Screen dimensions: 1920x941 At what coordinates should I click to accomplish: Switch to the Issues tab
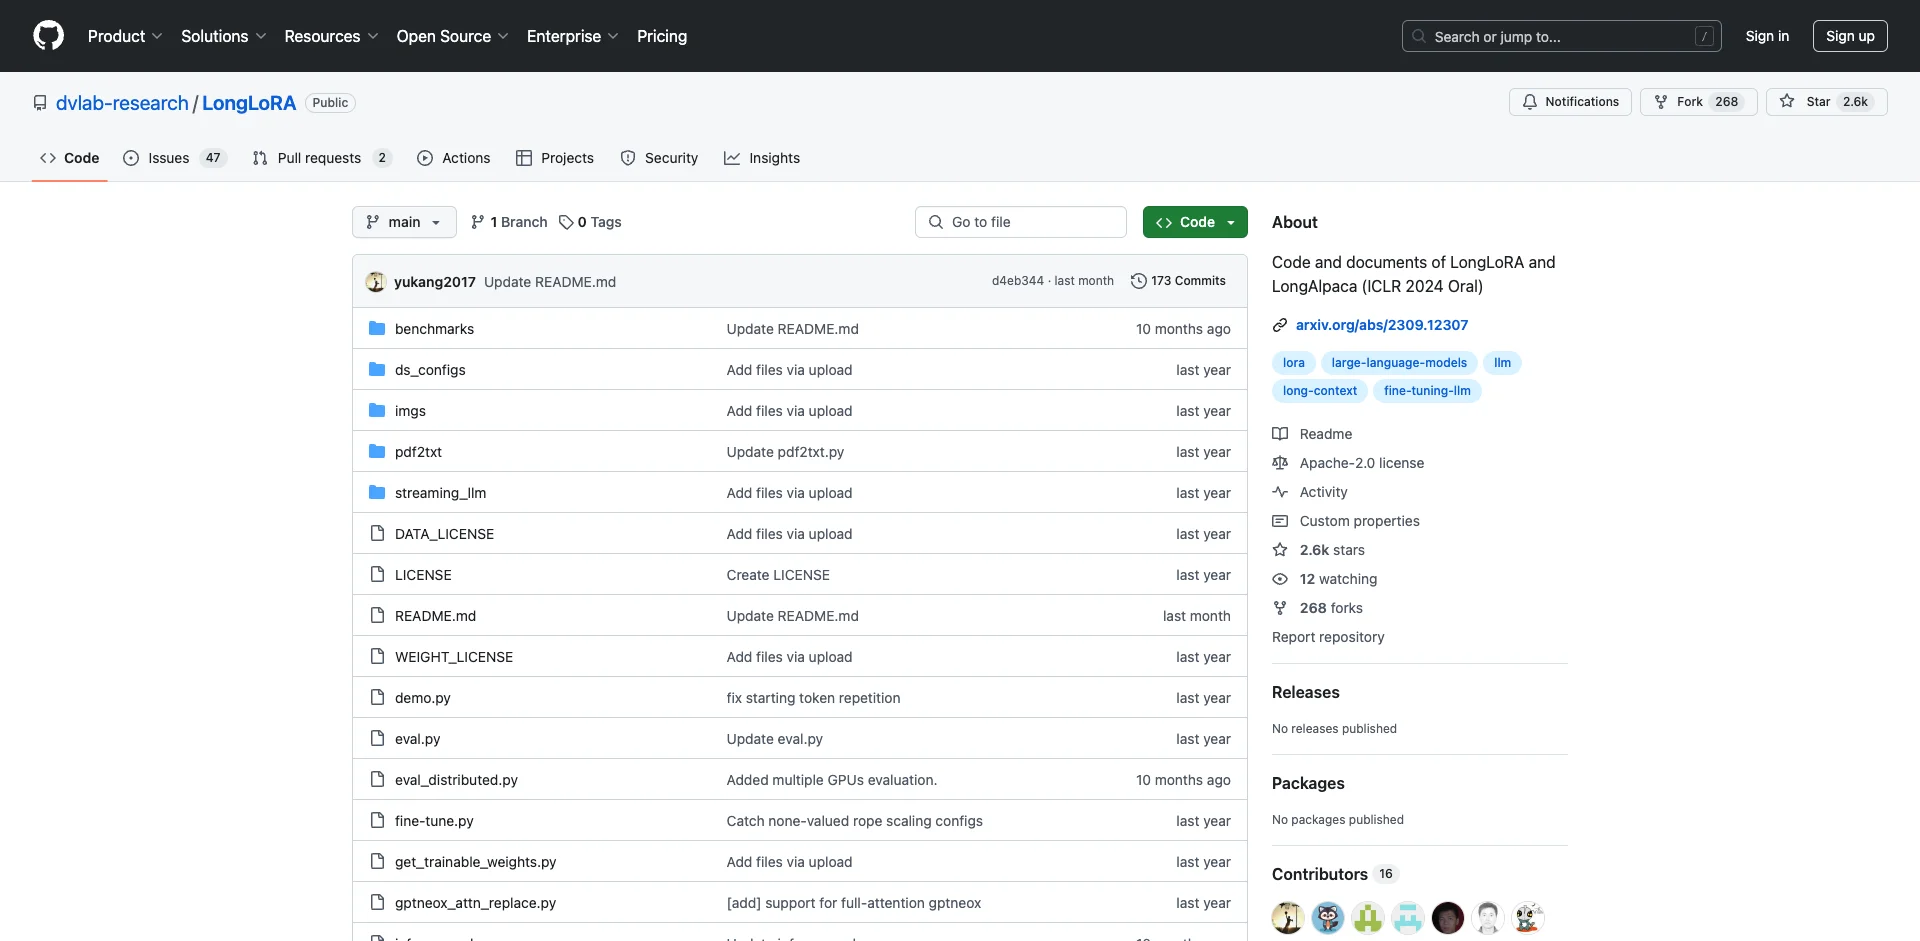[x=174, y=158]
